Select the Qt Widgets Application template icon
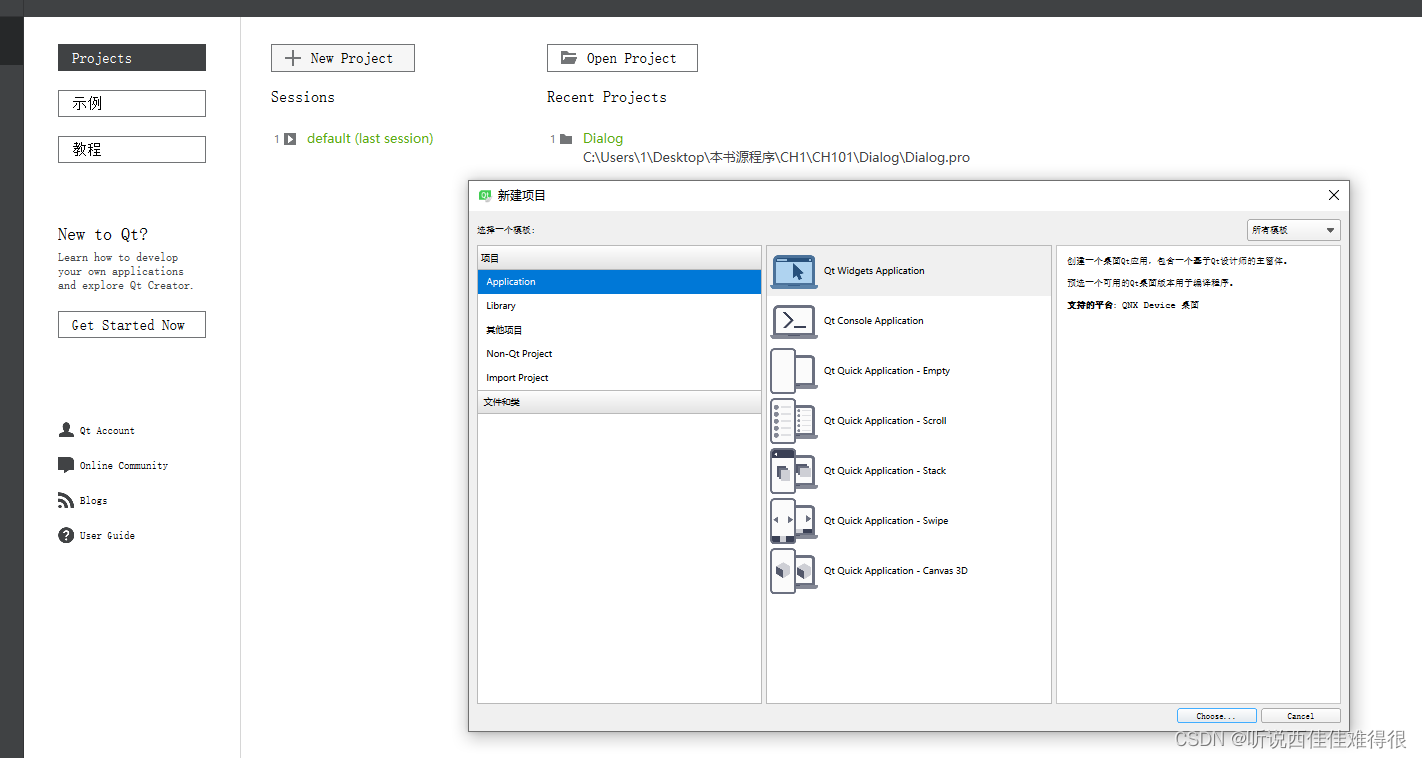 [794, 271]
